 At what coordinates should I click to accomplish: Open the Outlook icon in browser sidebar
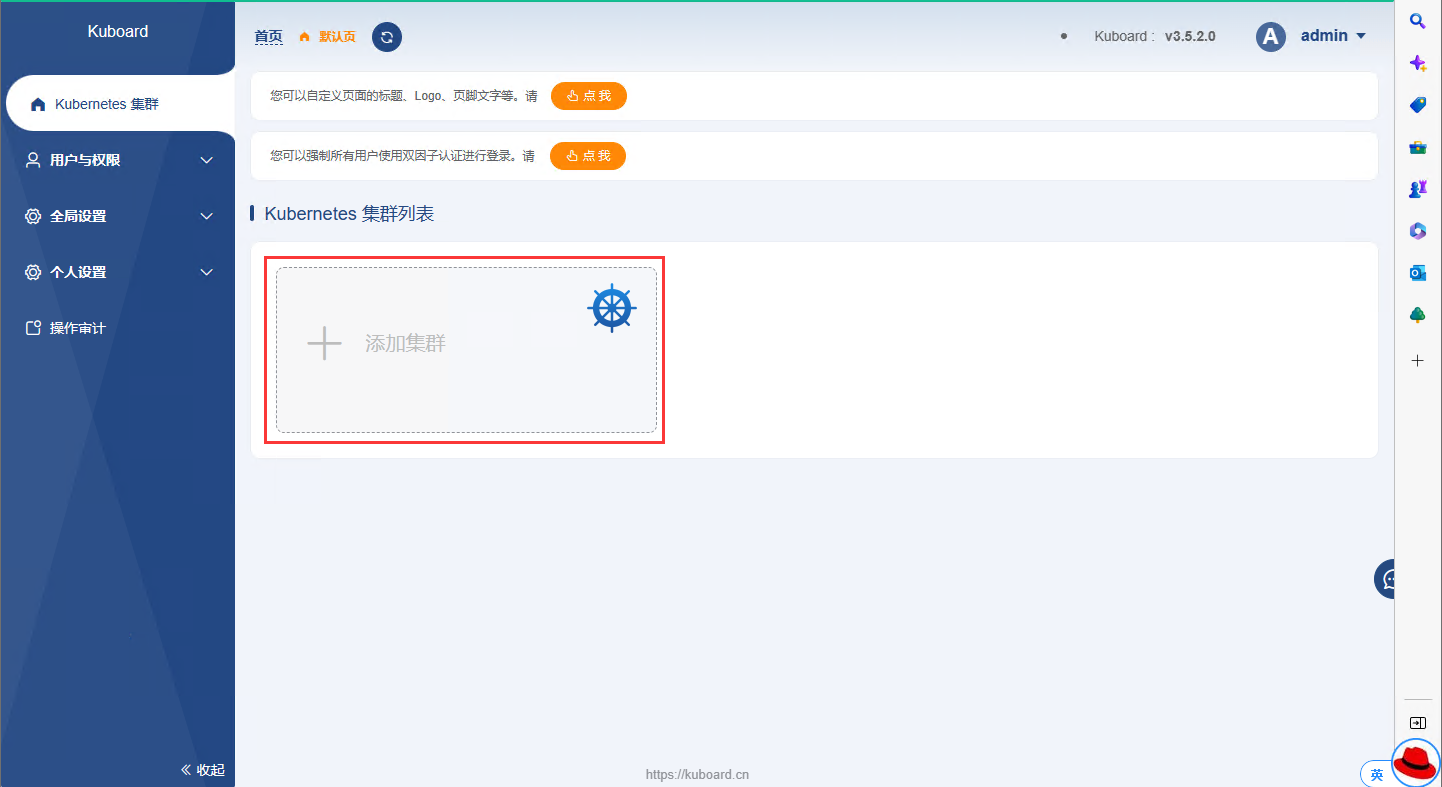pos(1418,273)
